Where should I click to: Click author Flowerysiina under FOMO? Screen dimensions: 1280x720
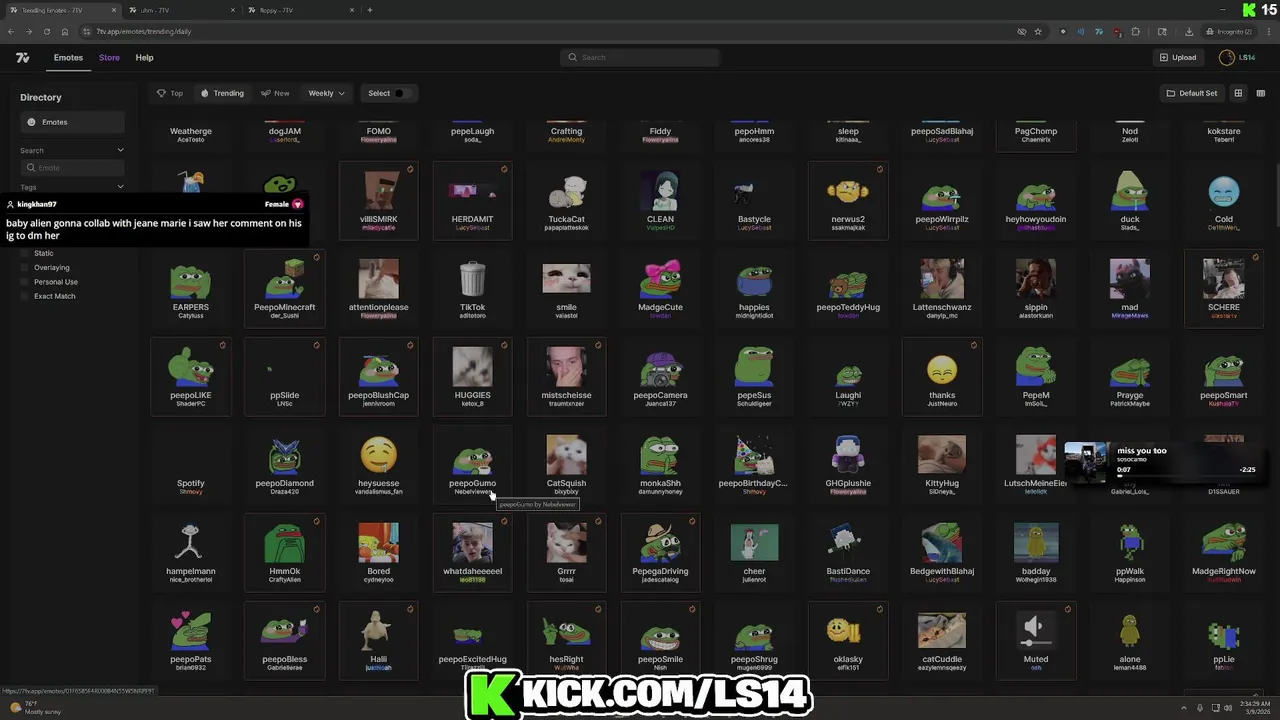click(378, 140)
